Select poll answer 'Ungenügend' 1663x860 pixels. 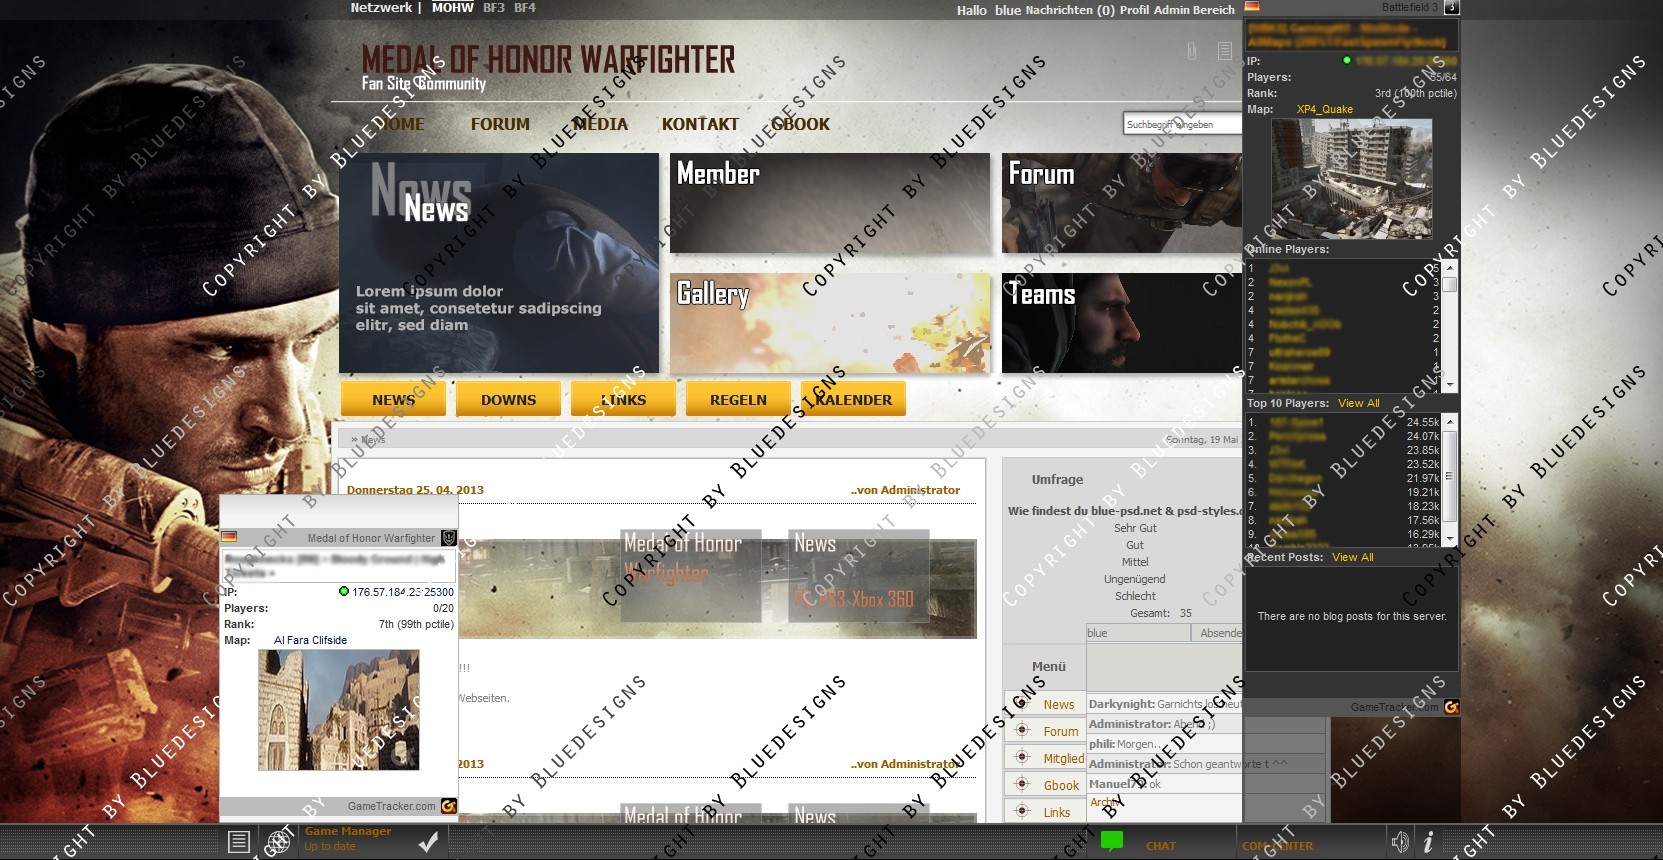(x=1134, y=579)
